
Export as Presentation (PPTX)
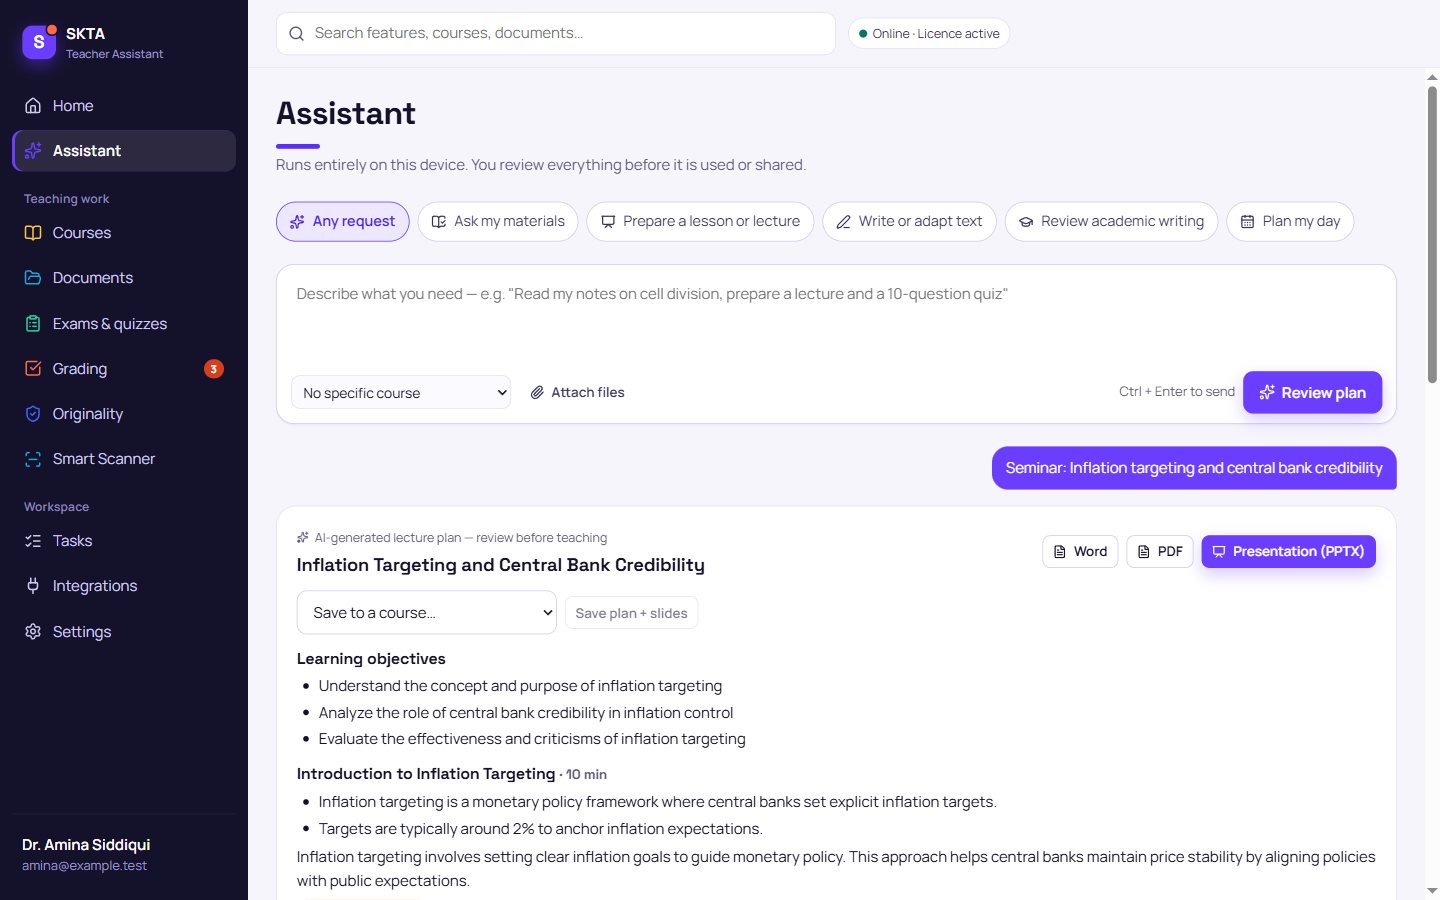click(1289, 552)
